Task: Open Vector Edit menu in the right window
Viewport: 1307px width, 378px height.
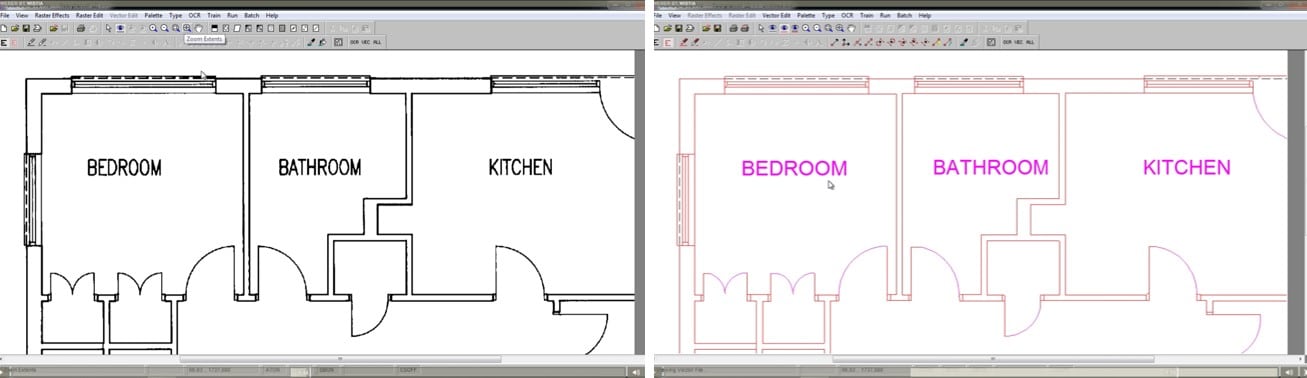Action: point(777,16)
